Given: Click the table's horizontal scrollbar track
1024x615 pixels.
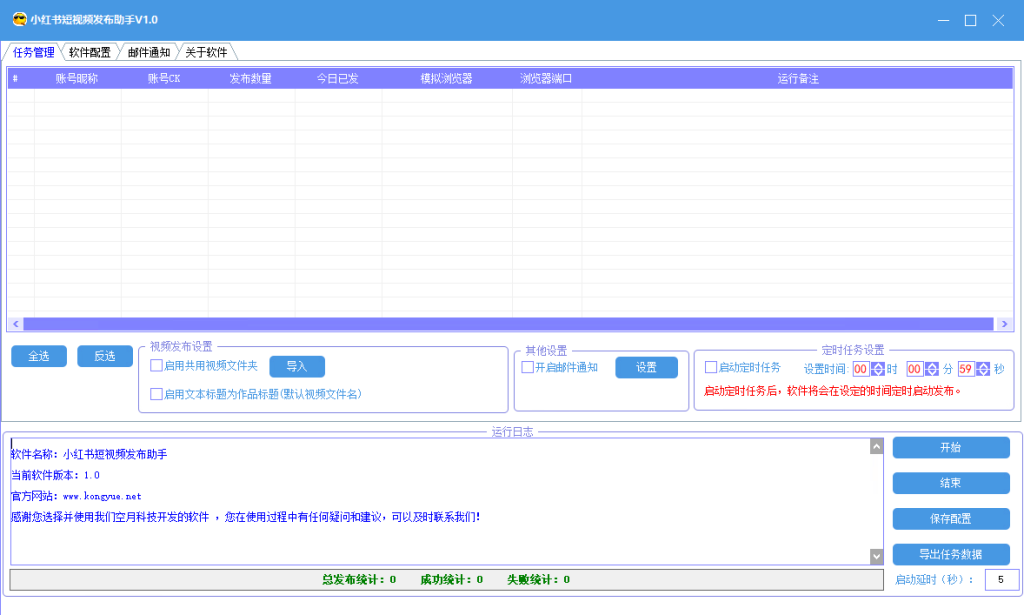Looking at the screenshot, I should point(509,324).
